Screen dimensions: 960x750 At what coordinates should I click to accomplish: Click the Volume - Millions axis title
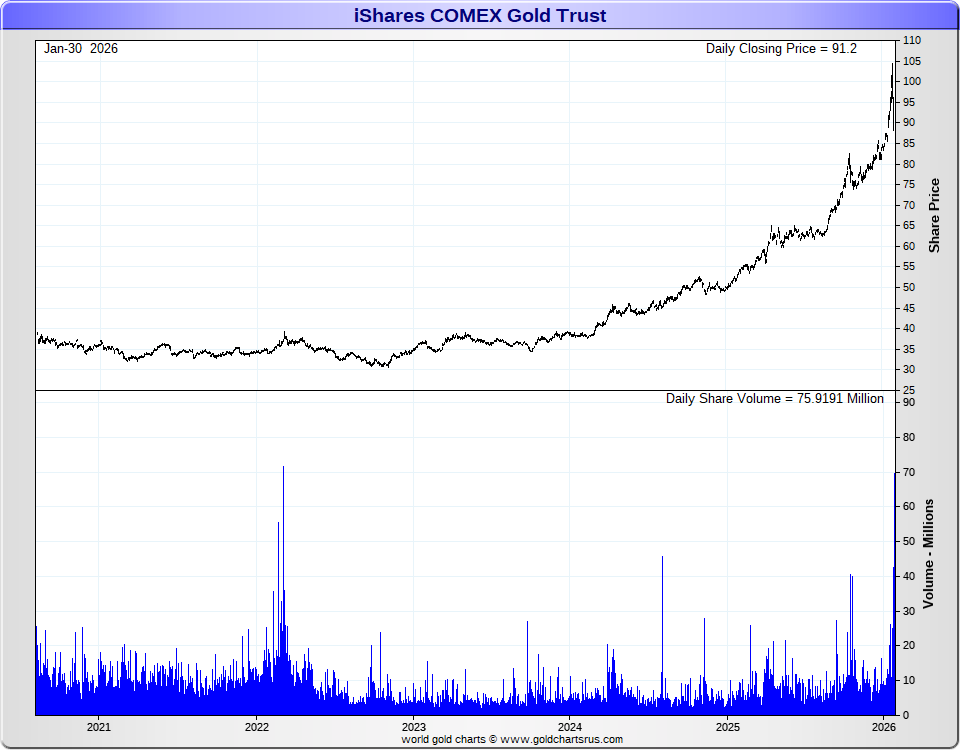tap(928, 553)
